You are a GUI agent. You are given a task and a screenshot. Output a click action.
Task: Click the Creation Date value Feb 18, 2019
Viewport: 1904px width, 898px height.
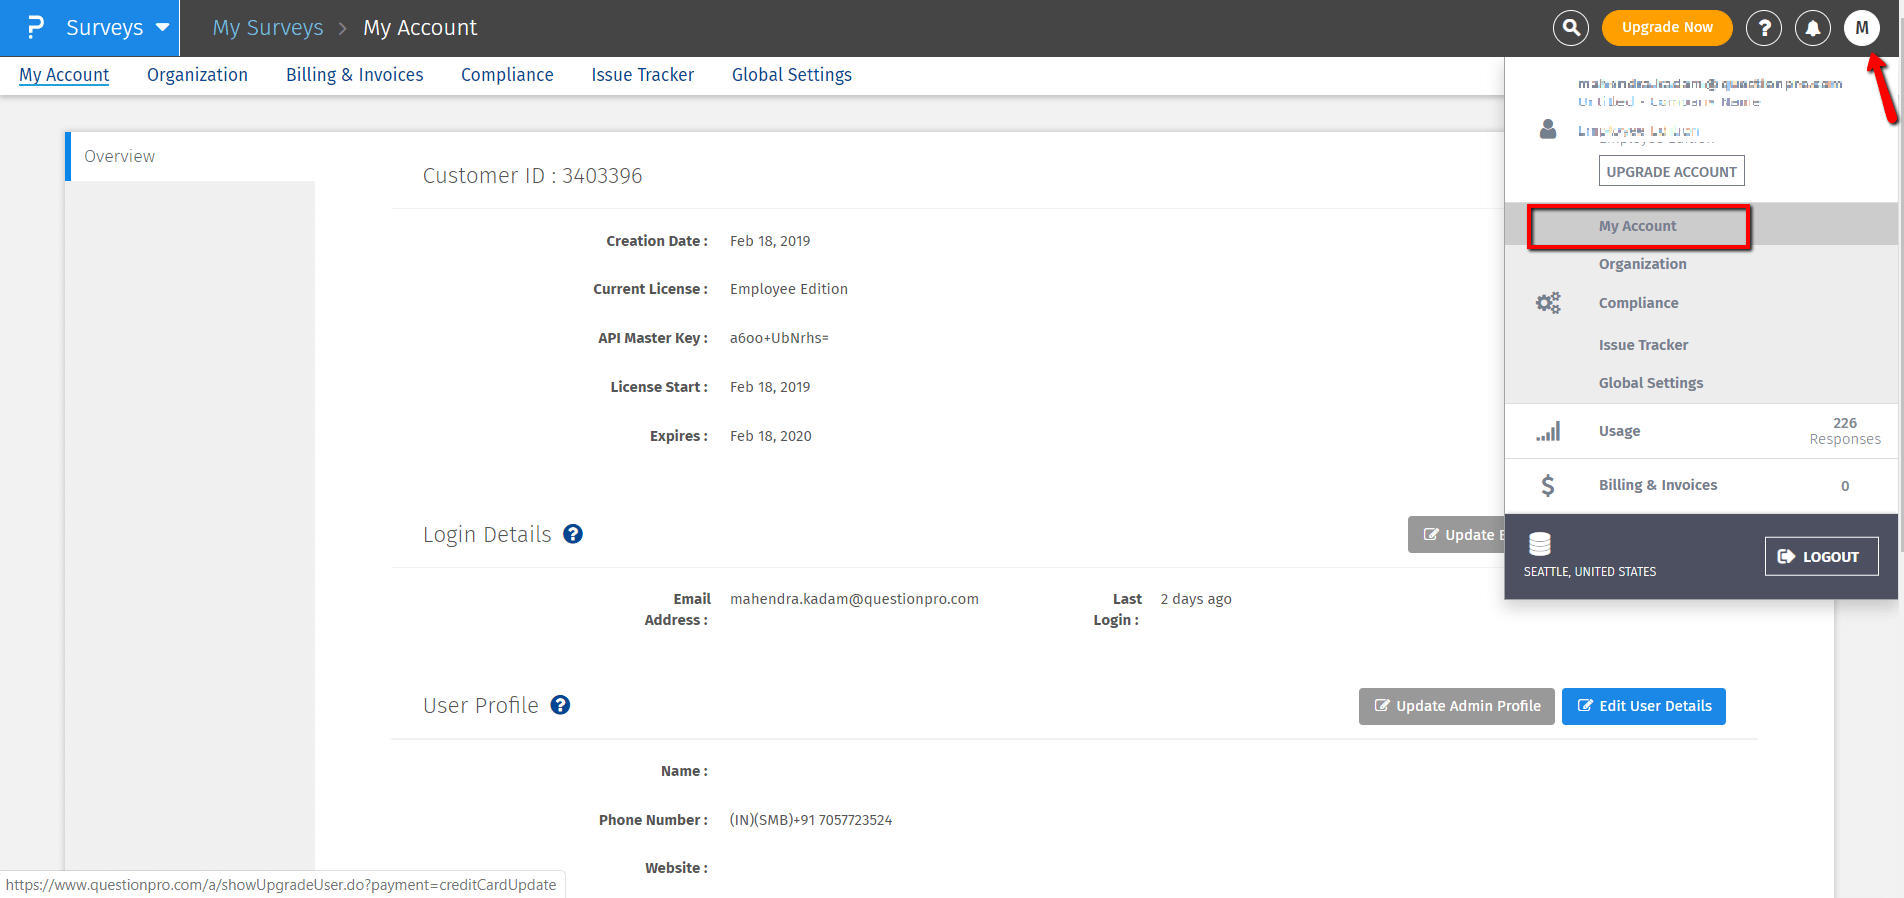coord(770,241)
